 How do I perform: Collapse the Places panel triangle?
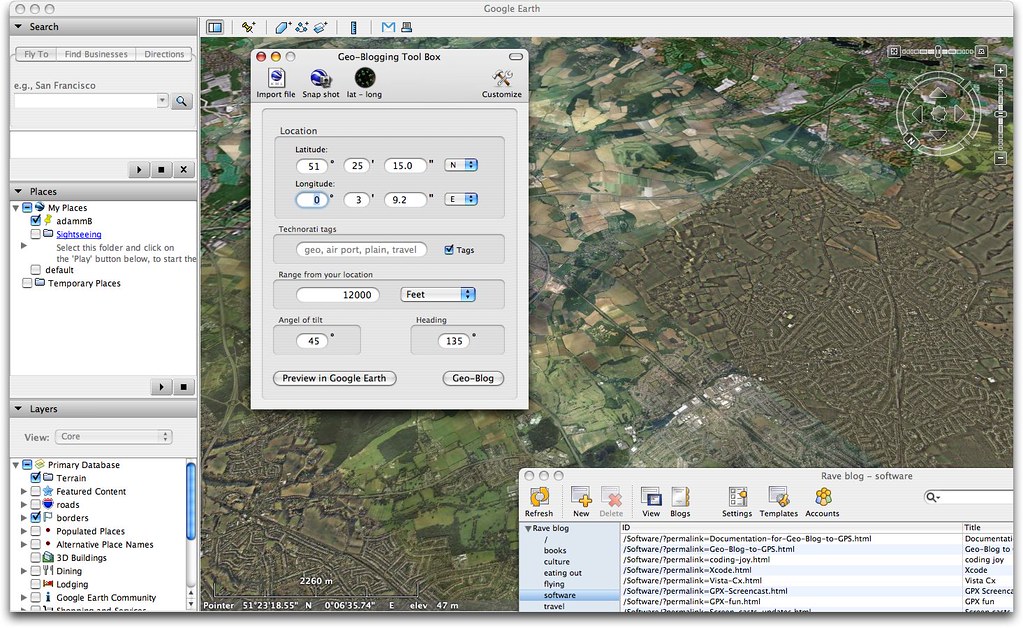(18, 191)
